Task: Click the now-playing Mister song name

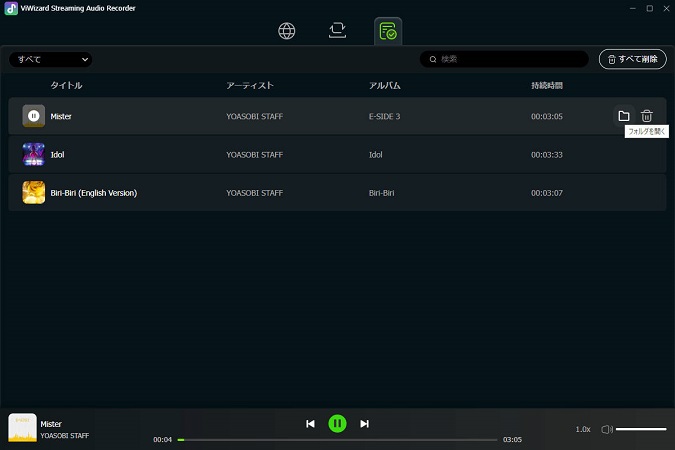Action: [x=51, y=424]
